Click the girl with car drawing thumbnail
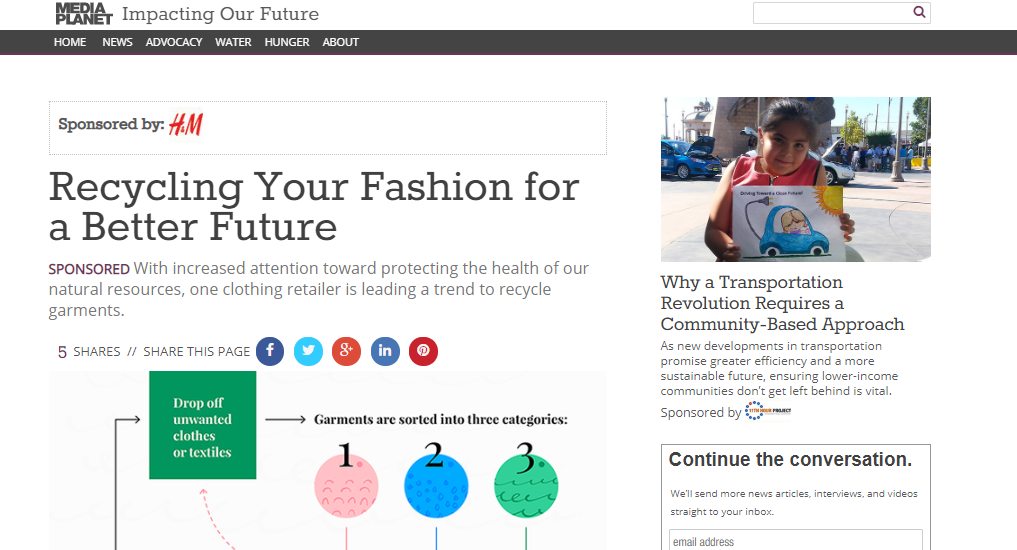Image resolution: width=1017 pixels, height=550 pixels. tap(795, 179)
